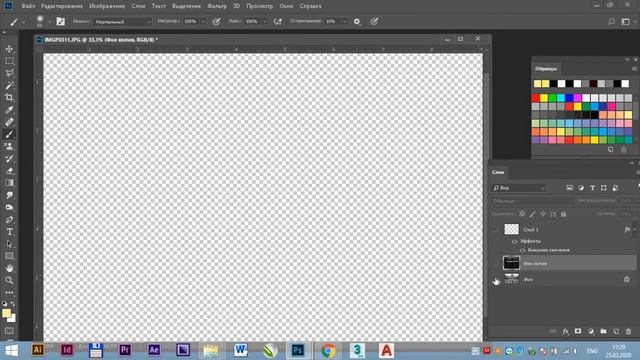Select the Eyedropper tool

pyautogui.click(x=9, y=109)
